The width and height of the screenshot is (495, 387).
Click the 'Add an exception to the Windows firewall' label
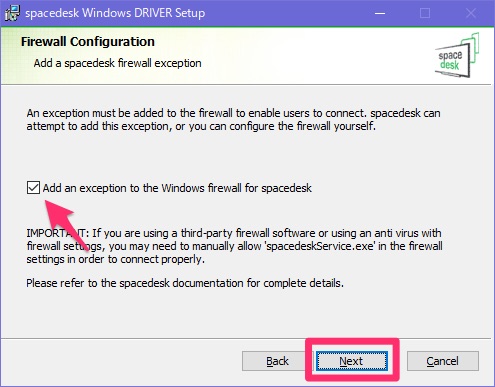pyautogui.click(x=177, y=188)
